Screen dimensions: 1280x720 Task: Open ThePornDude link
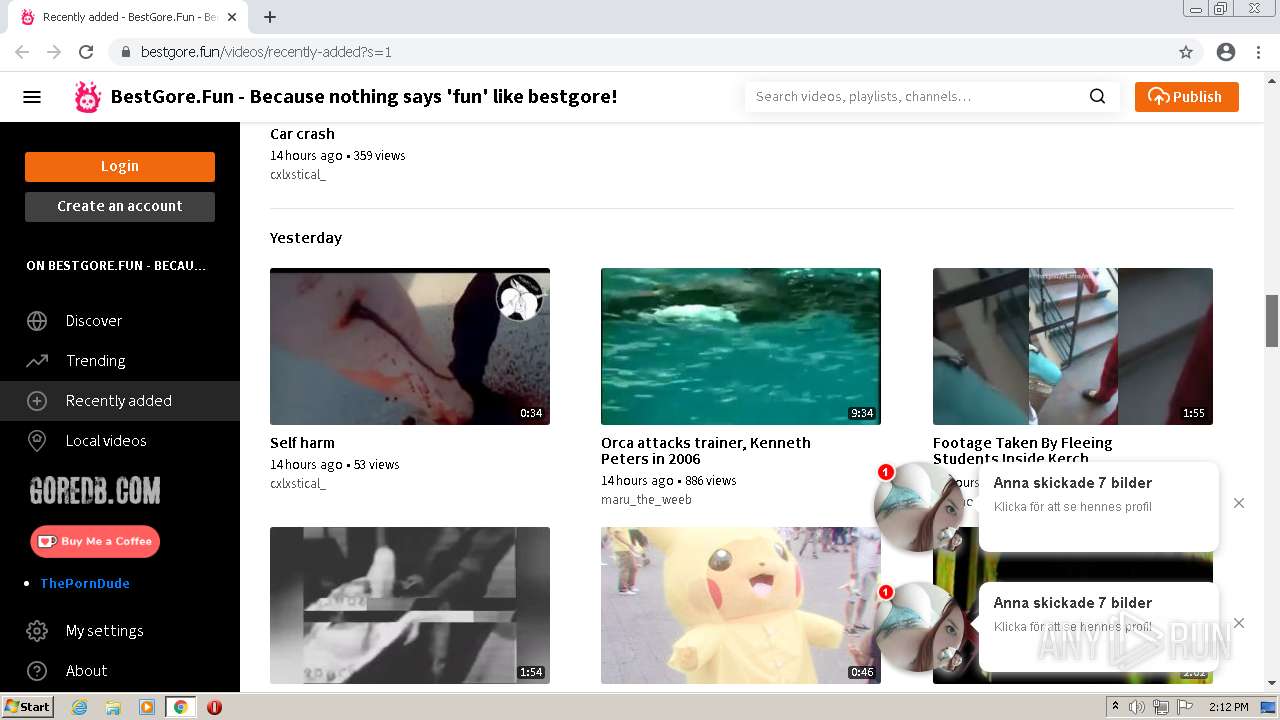tap(85, 583)
